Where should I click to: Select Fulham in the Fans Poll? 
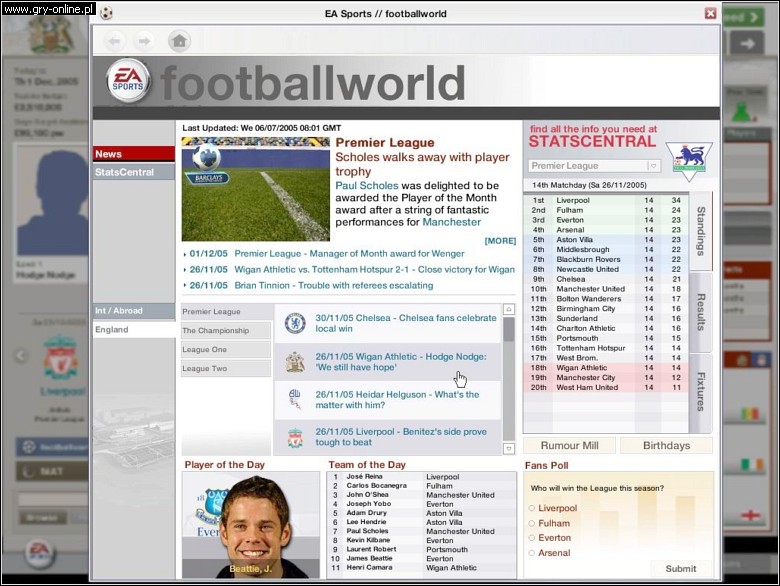[532, 523]
